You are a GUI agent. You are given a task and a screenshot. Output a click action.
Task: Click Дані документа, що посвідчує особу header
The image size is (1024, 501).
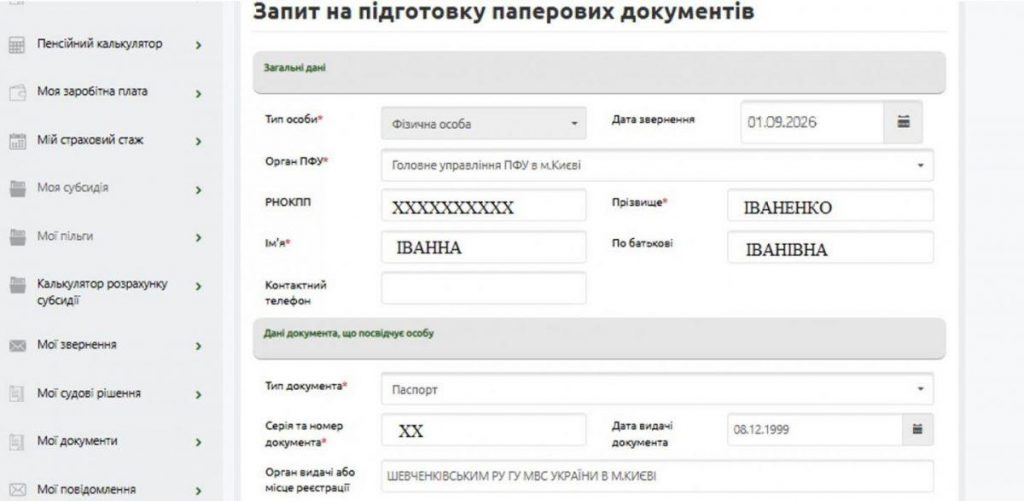pyautogui.click(x=599, y=338)
